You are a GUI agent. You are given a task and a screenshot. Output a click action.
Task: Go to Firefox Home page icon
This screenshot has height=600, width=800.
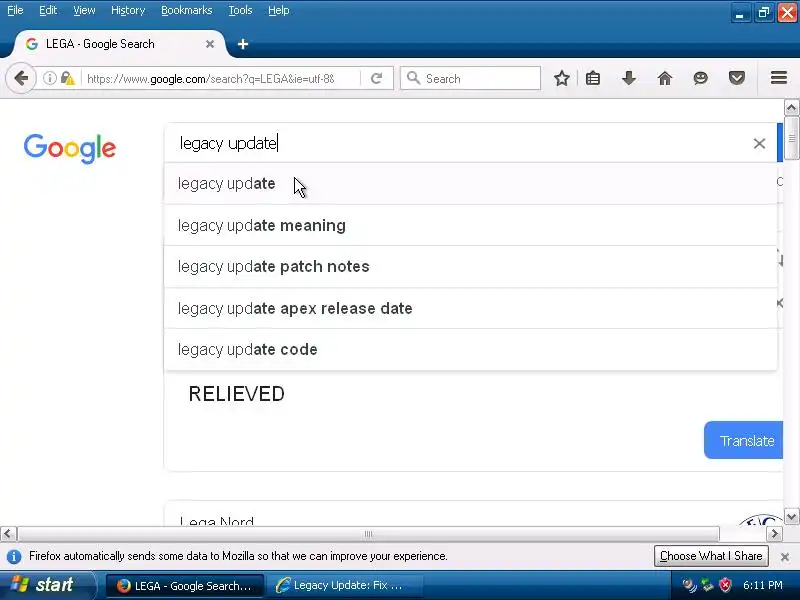click(x=665, y=79)
